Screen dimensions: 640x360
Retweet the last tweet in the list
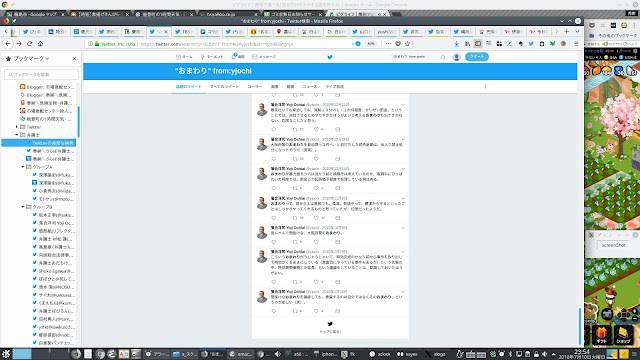point(295,311)
